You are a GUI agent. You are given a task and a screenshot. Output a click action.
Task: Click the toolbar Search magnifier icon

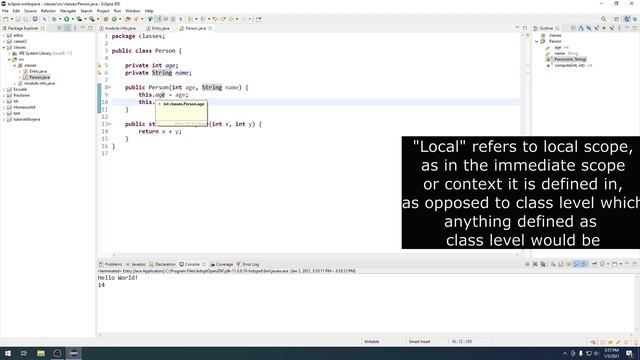(603, 19)
